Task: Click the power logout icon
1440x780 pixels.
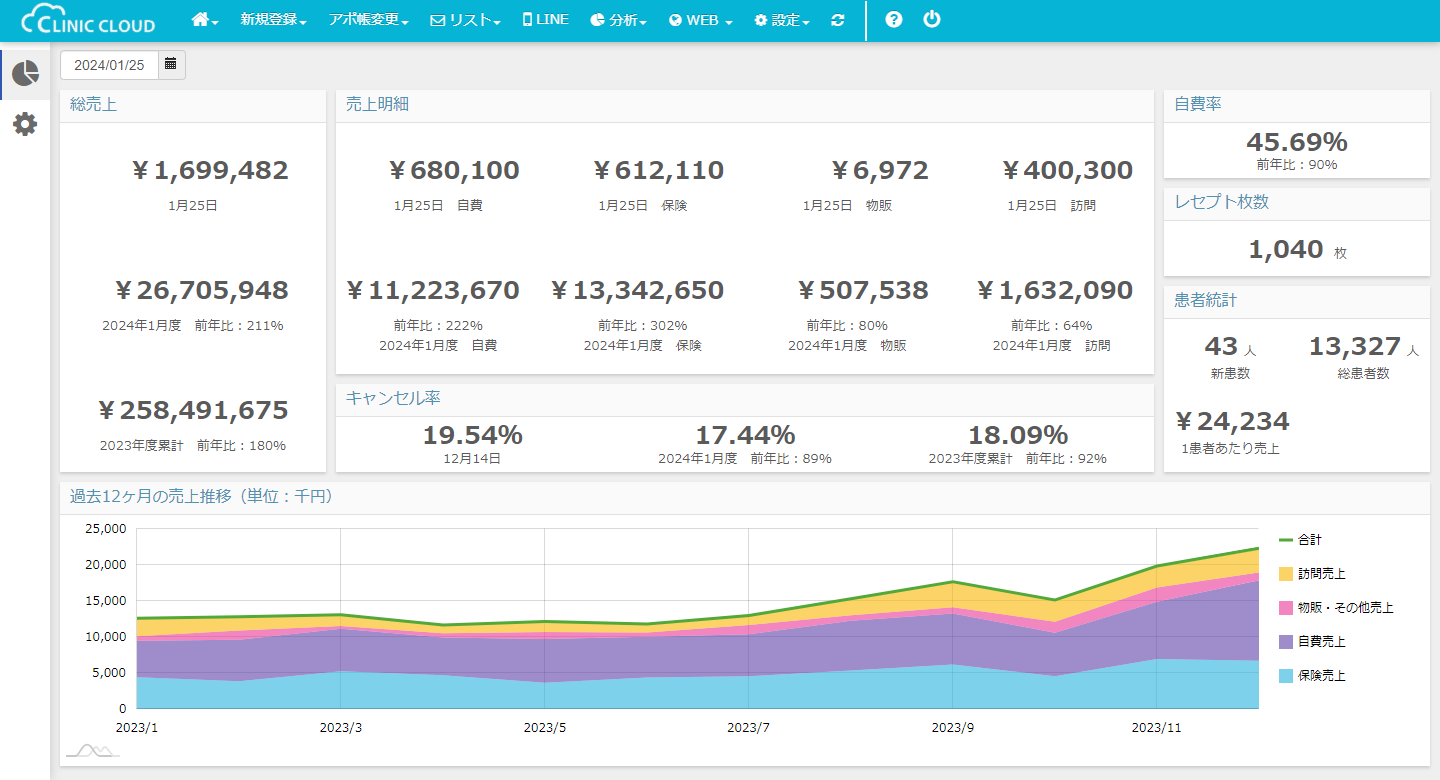Action: tap(932, 19)
